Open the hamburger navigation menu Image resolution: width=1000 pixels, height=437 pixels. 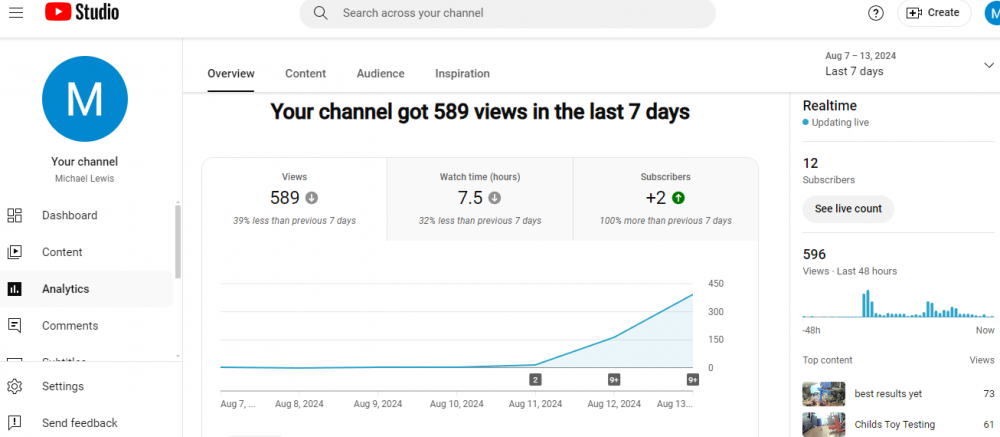(x=16, y=13)
